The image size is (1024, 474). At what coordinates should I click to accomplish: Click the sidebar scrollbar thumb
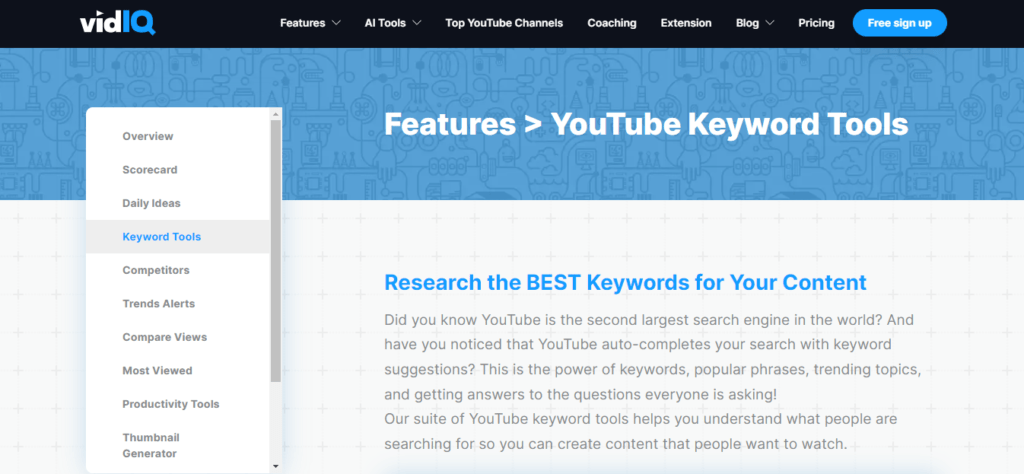(275, 251)
